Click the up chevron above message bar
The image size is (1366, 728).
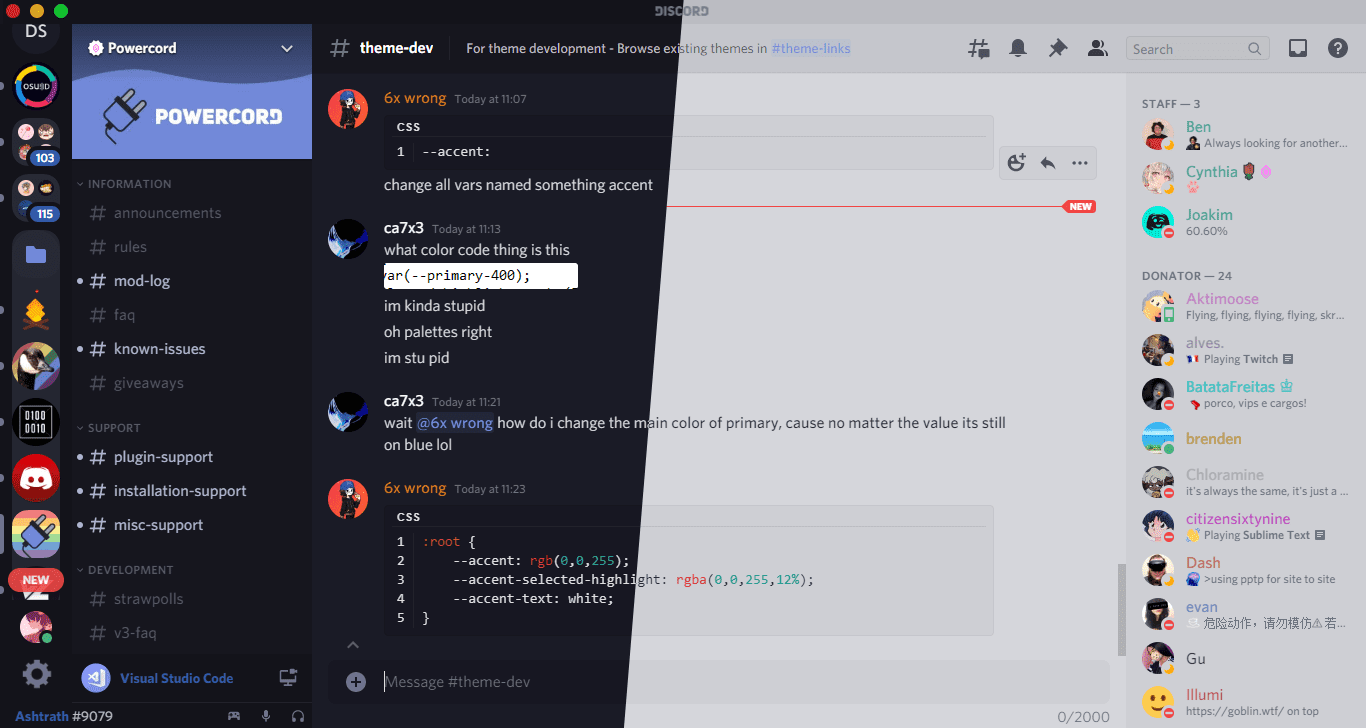(353, 645)
